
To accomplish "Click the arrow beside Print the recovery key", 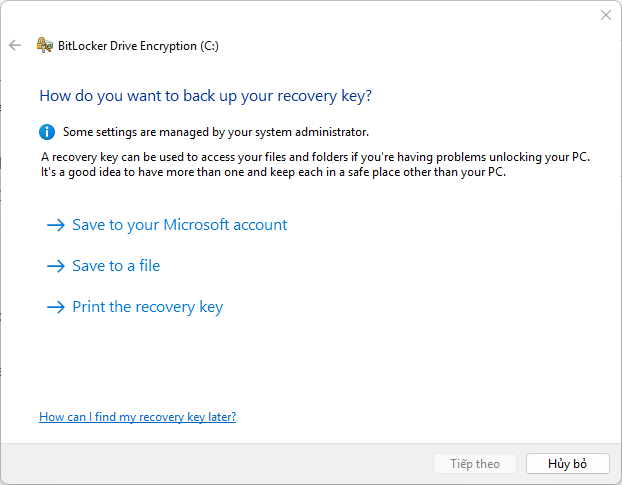I will [56, 307].
